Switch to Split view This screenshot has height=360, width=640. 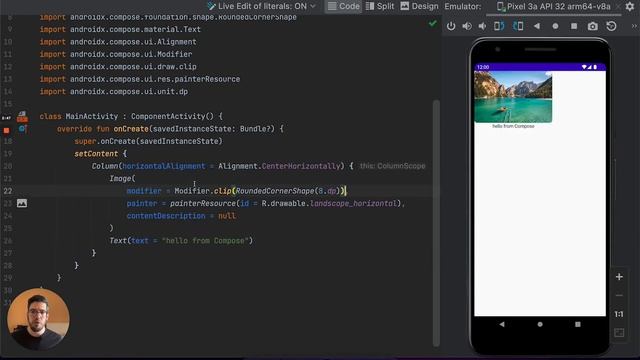(380, 6)
